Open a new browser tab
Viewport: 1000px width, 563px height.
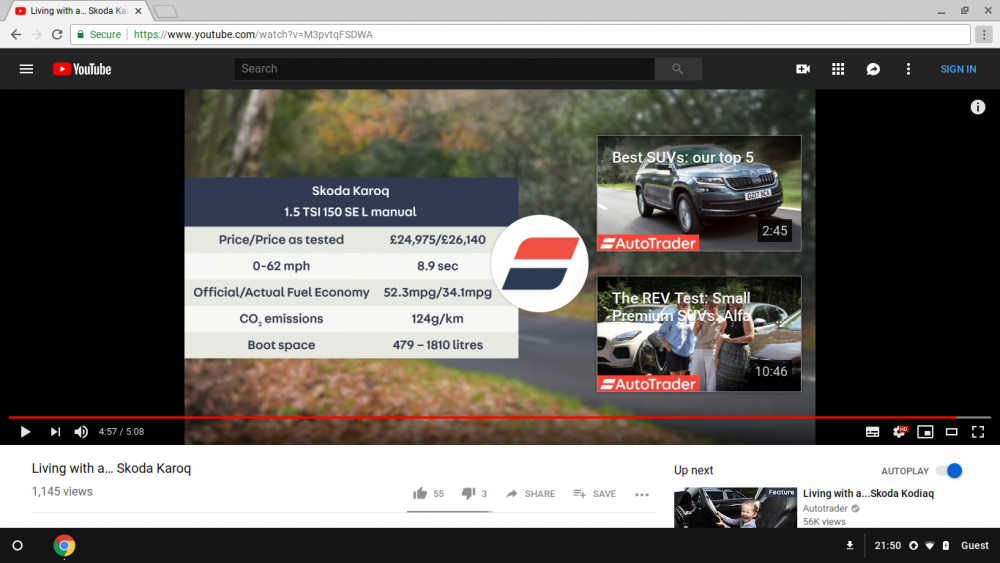coord(165,11)
